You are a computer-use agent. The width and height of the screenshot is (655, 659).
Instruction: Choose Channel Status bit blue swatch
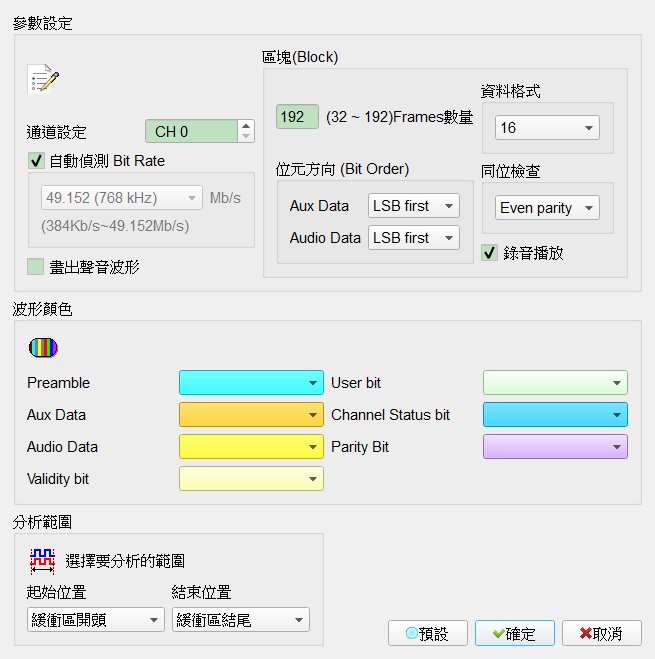[x=555, y=414]
